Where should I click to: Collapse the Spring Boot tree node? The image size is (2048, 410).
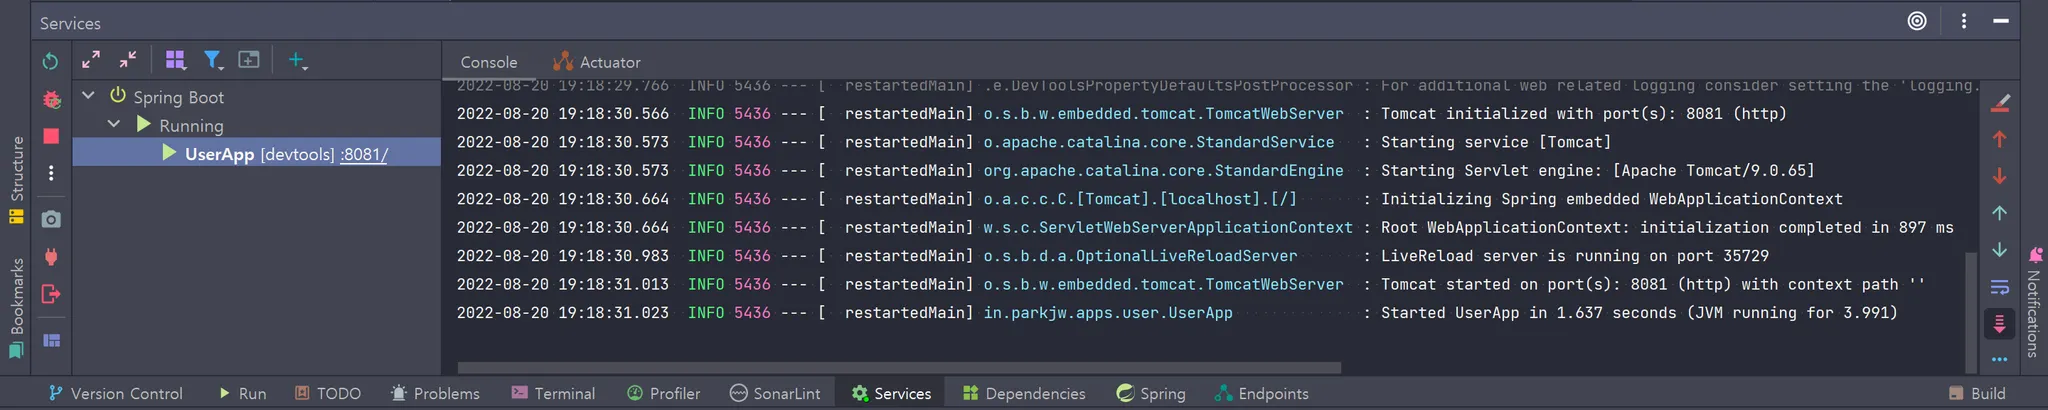click(89, 96)
